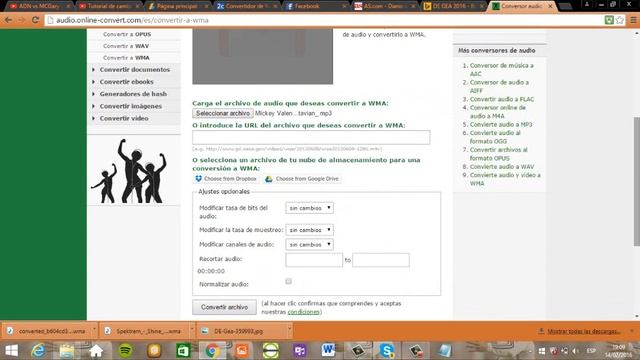
Task: Click Choose from Google Drive
Action: coord(303,179)
